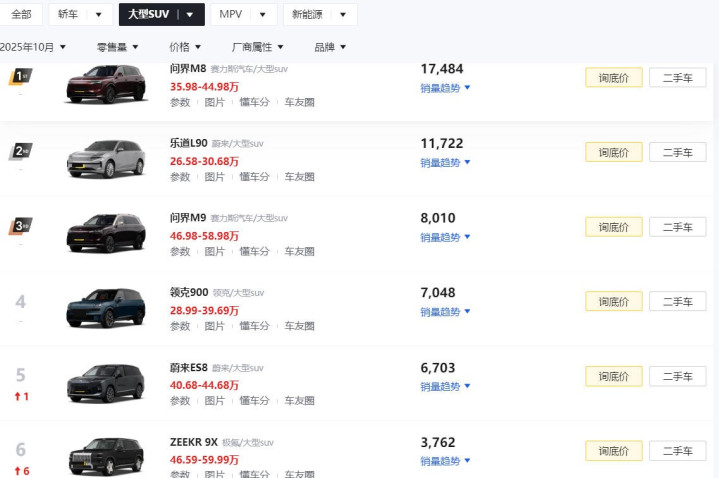
Task: Expand the 价格 filter dropdown
Action: point(185,47)
